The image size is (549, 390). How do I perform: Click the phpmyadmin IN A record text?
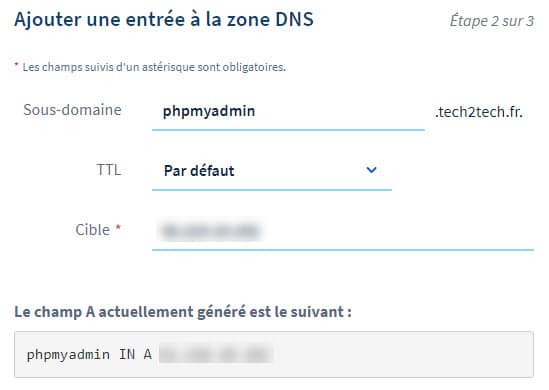(89, 355)
